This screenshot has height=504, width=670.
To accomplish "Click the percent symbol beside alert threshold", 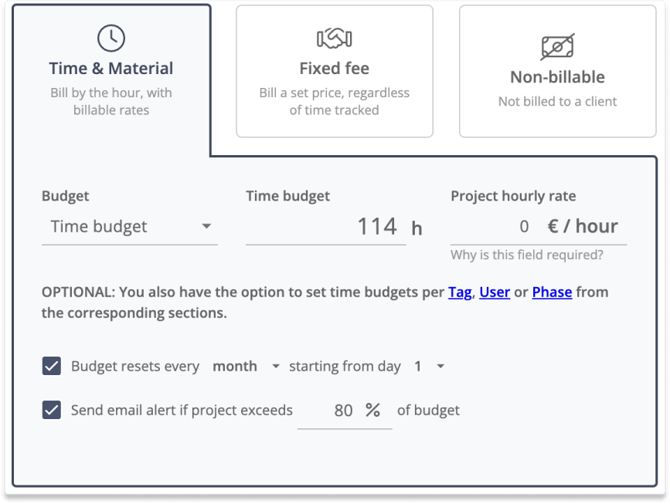I will click(x=373, y=410).
